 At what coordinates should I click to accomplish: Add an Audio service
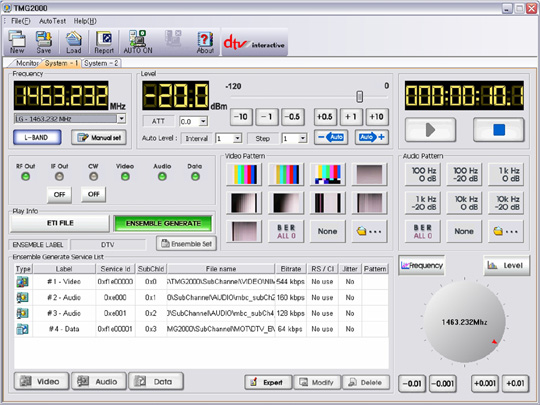99,382
